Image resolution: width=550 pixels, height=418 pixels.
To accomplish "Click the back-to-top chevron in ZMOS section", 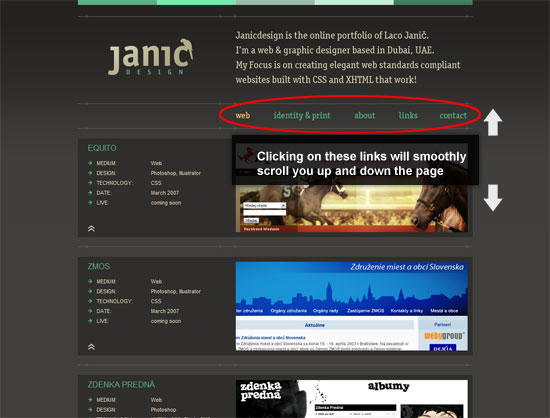I will point(91,347).
